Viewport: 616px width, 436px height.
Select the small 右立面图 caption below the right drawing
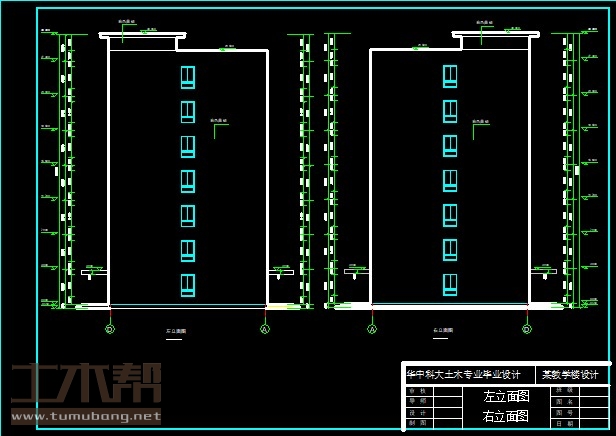coord(442,331)
